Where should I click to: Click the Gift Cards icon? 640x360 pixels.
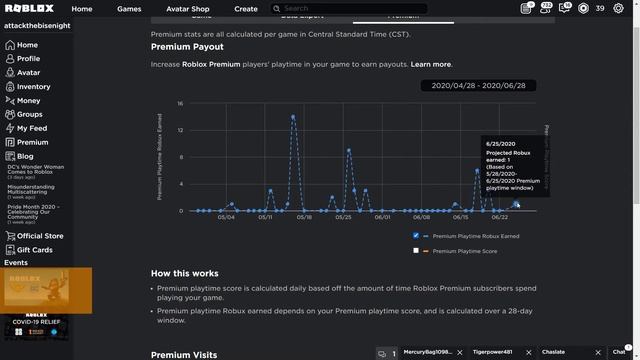click(x=10, y=250)
